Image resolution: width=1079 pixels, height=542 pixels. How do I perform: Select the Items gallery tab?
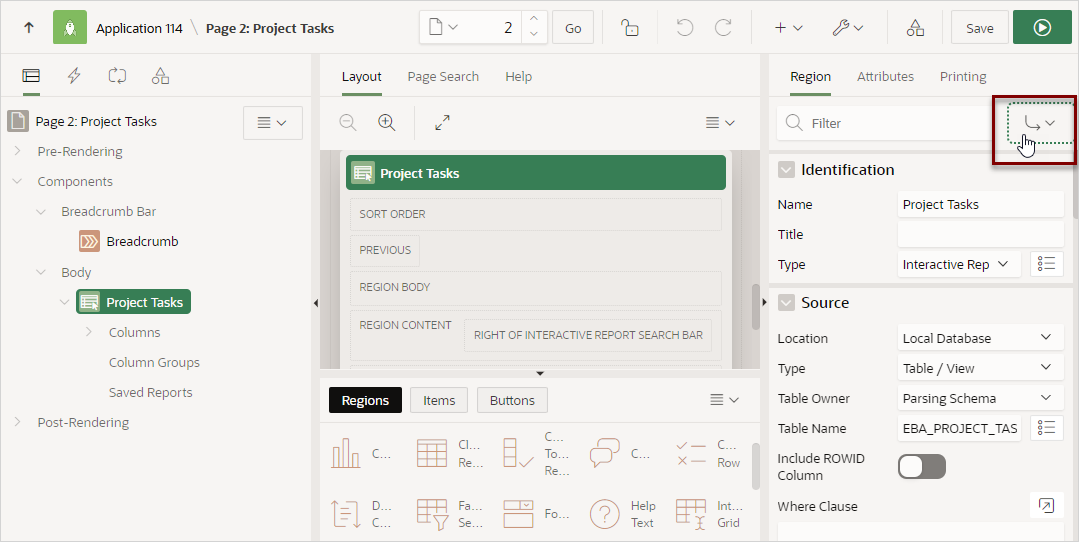439,400
